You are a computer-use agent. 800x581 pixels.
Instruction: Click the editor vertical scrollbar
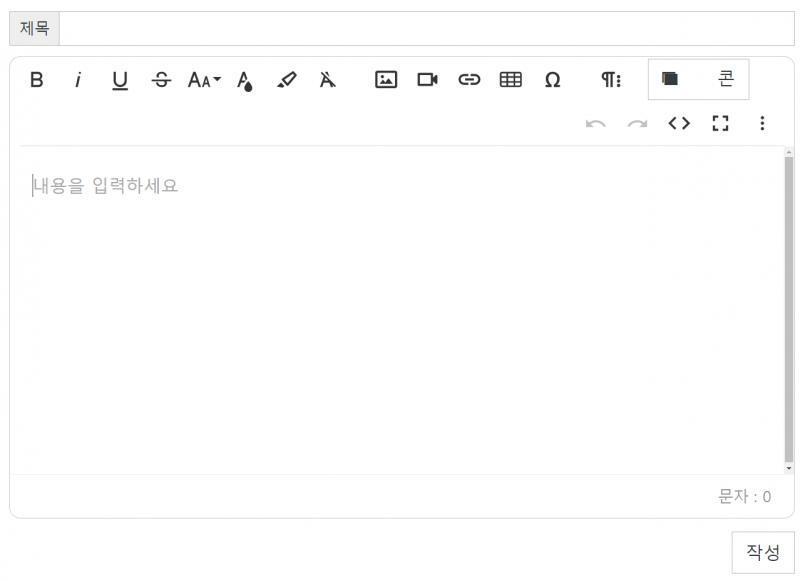789,309
